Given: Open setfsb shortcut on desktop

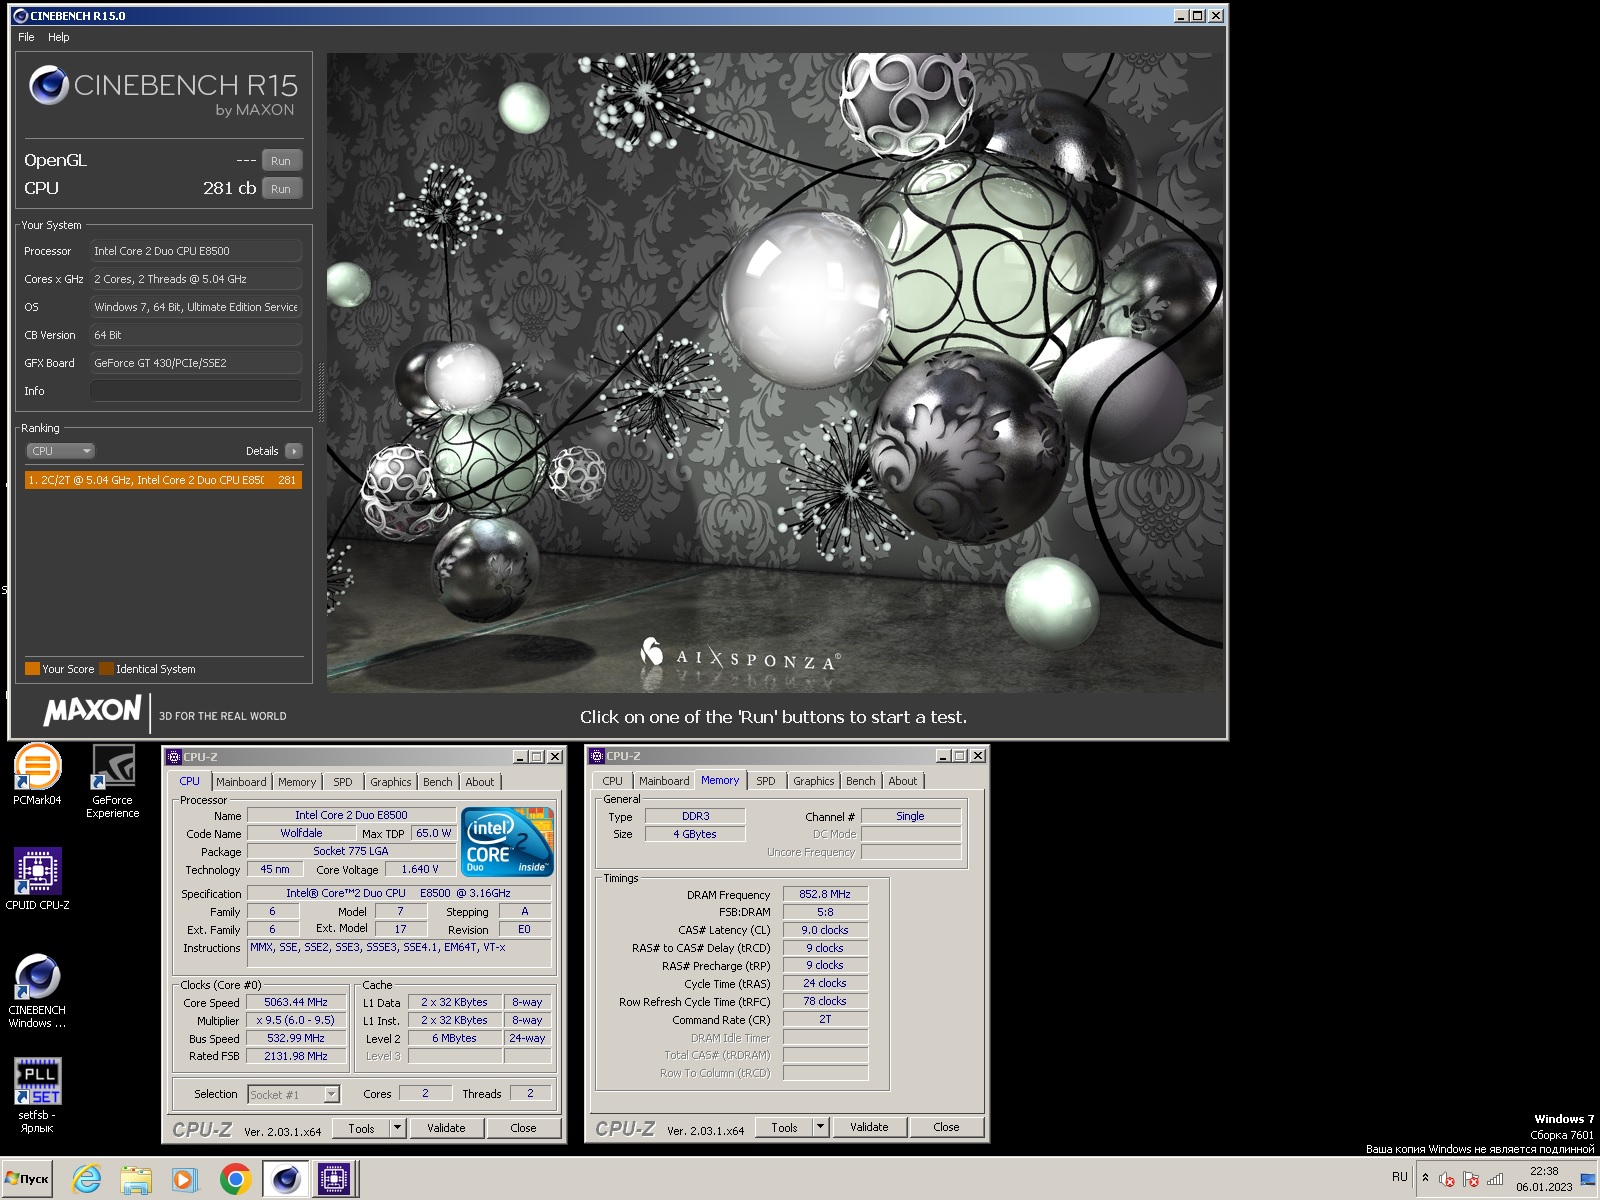Looking at the screenshot, I should [37, 1095].
